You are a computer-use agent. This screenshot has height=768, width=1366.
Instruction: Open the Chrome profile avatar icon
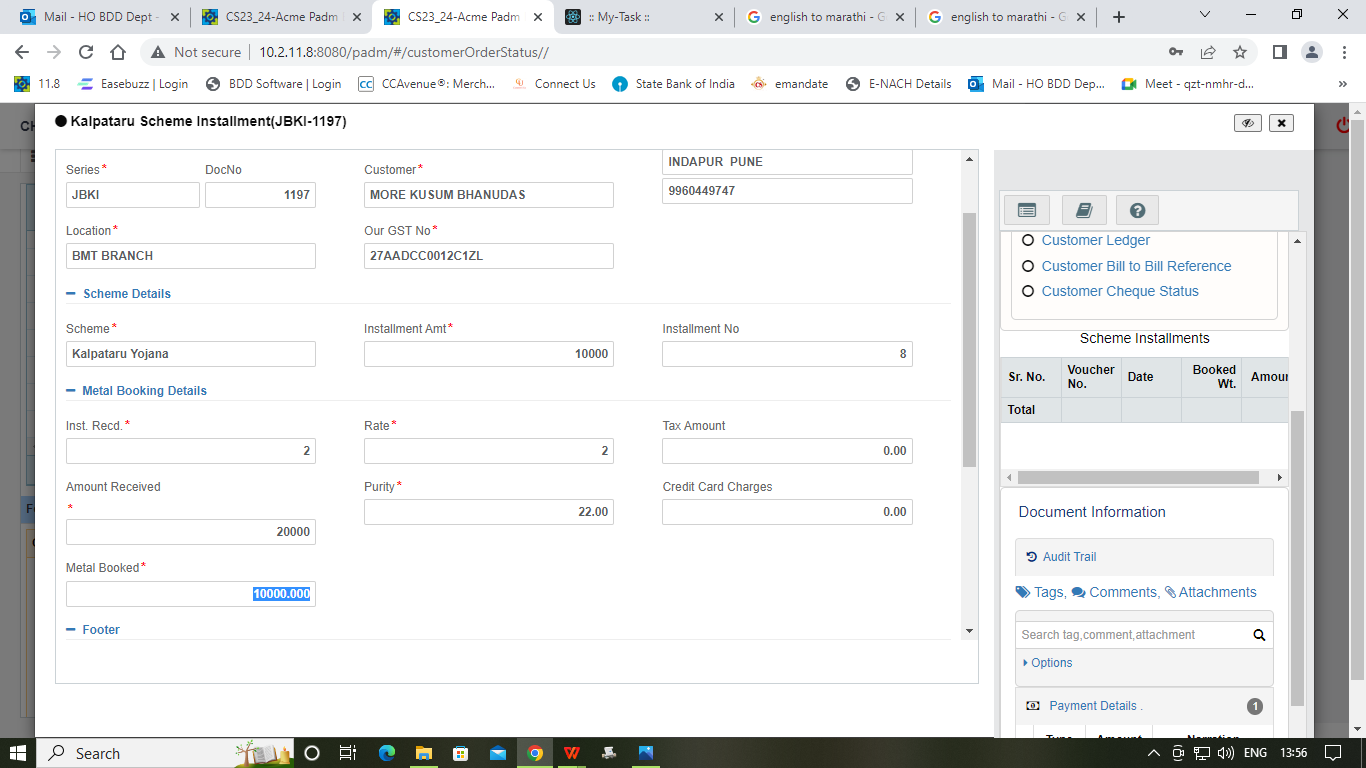(x=1312, y=52)
